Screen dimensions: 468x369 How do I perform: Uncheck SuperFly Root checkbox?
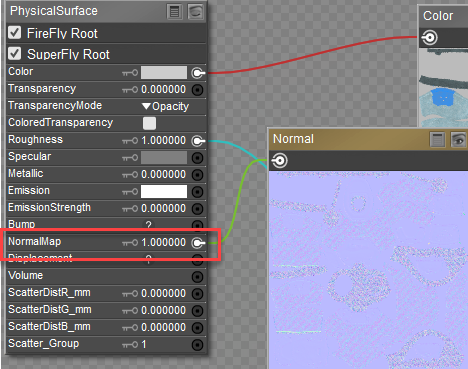[x=15, y=53]
